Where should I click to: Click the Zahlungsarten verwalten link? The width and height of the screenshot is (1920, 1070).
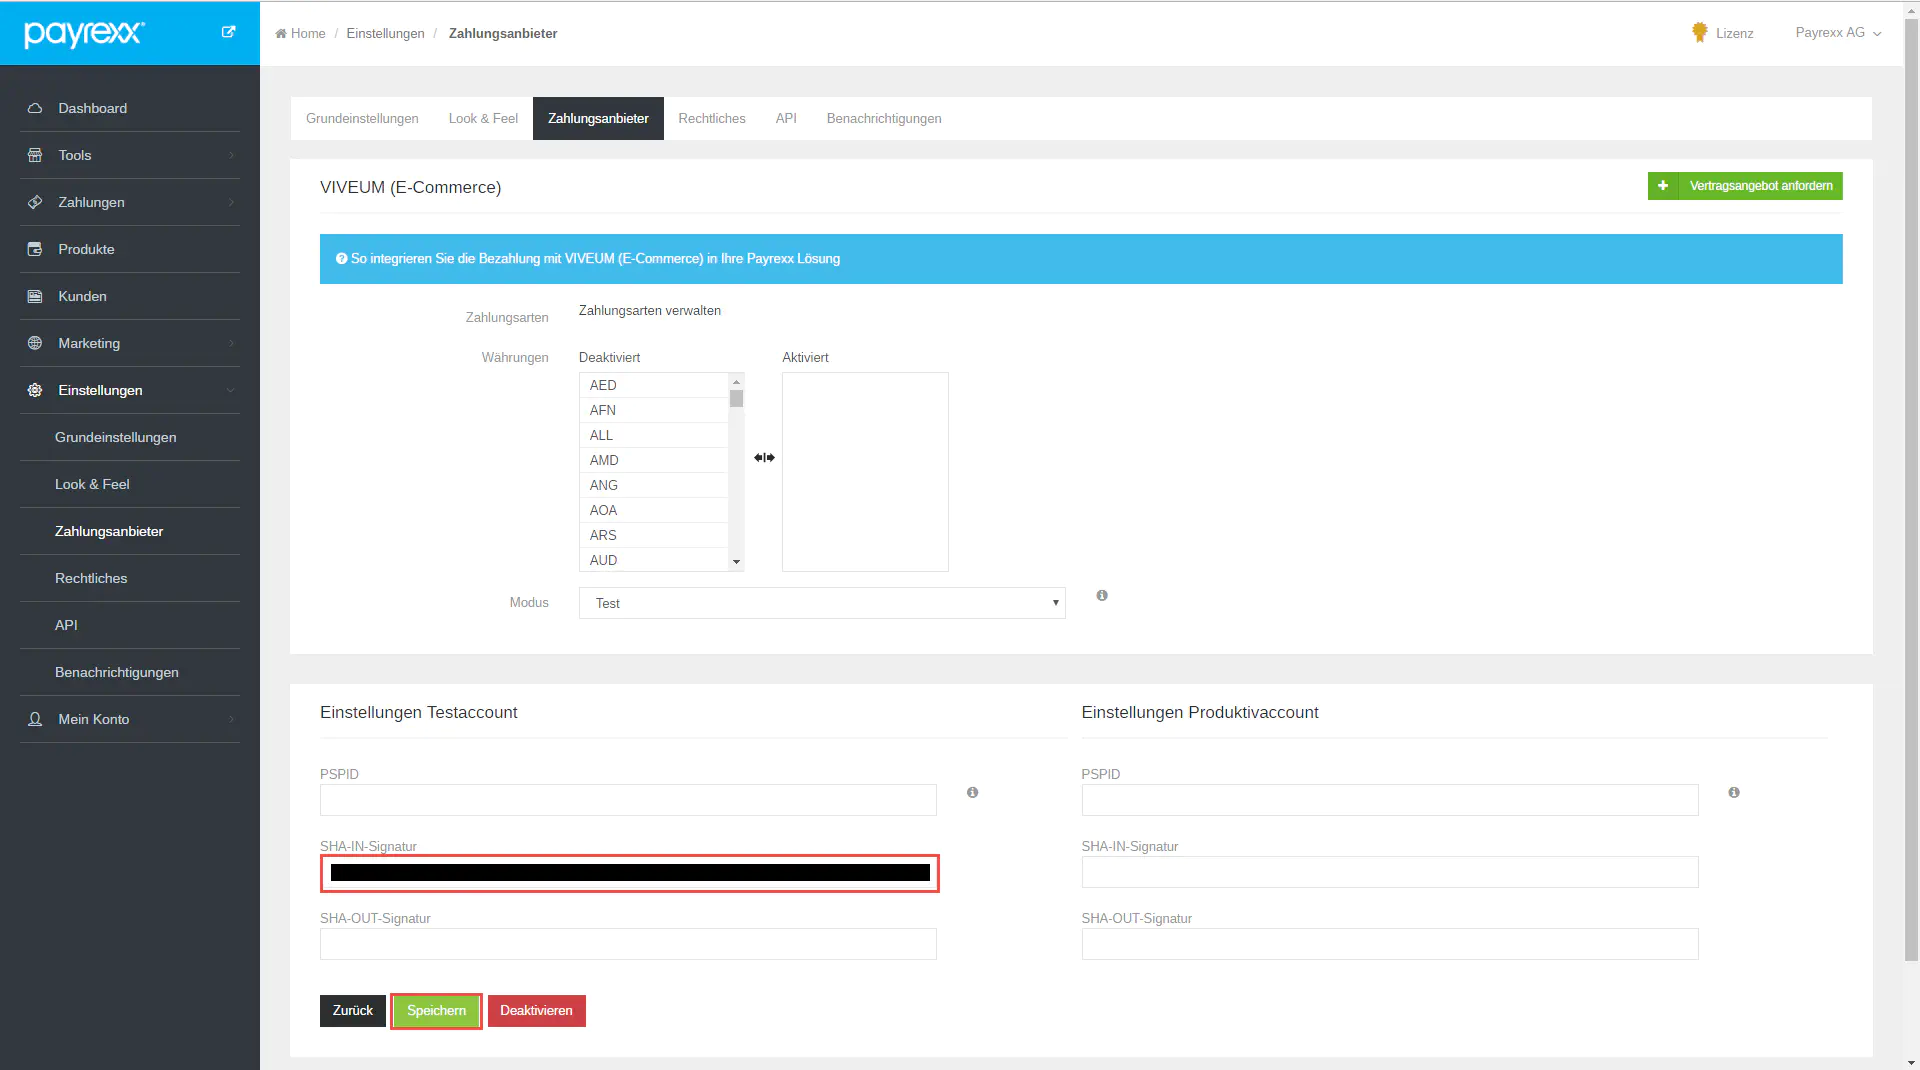point(649,311)
